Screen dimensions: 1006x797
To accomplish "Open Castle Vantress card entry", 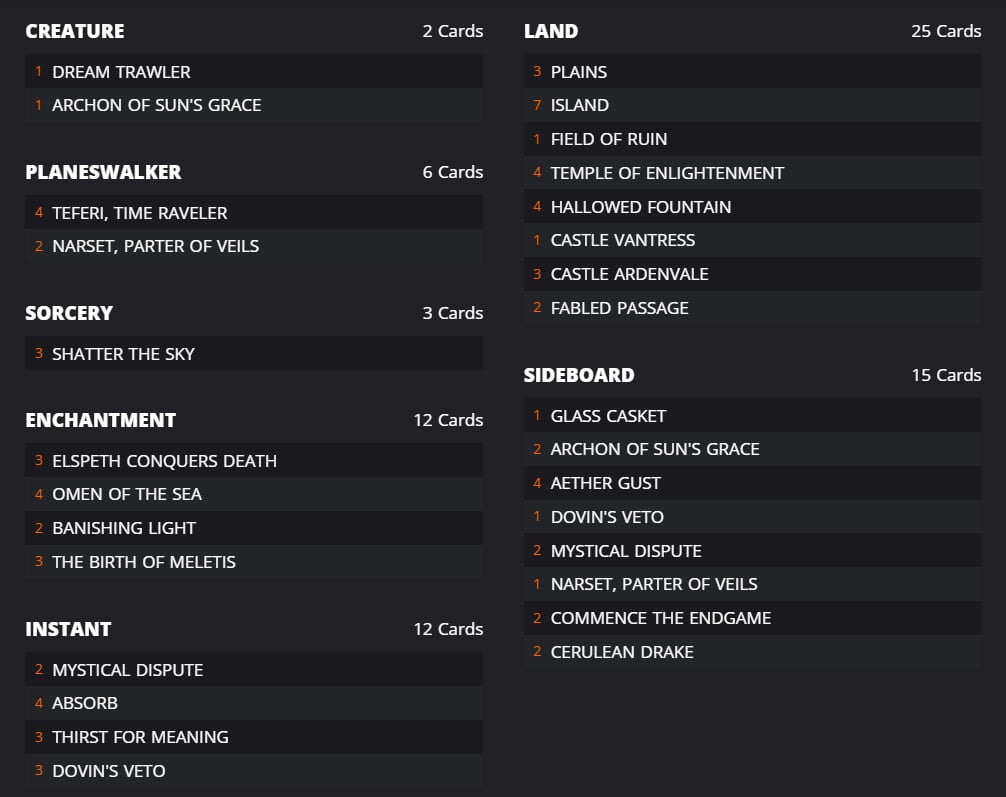I will point(622,240).
